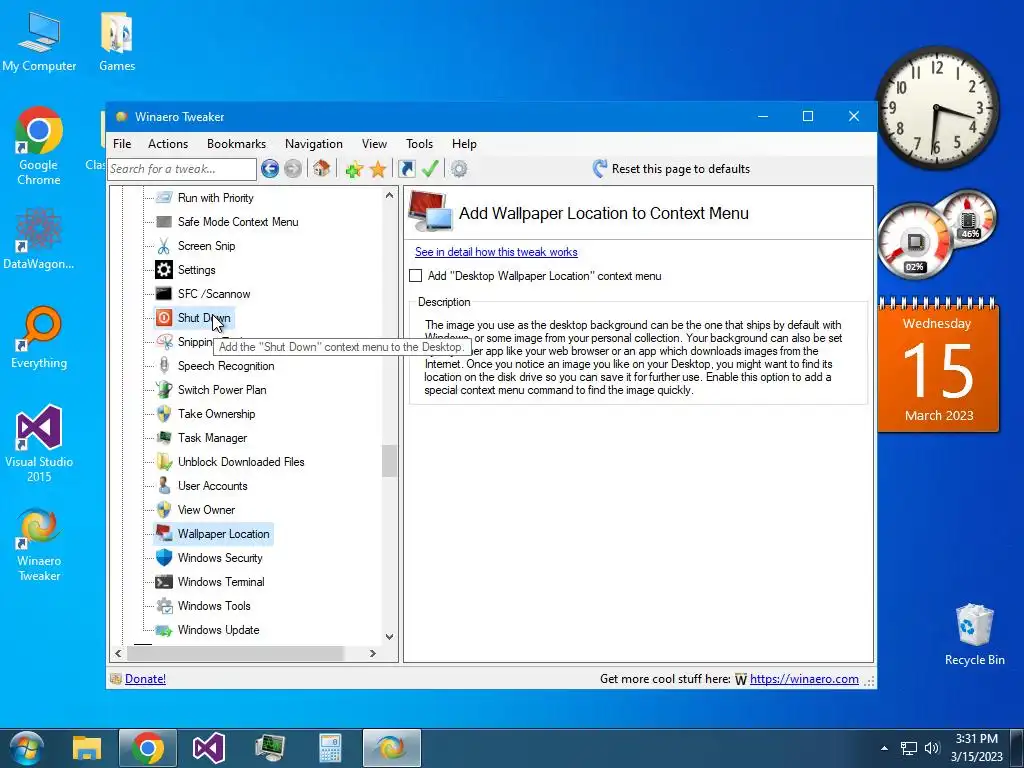Select the Games folder desktop icon
This screenshot has width=1024, height=768.
click(117, 42)
